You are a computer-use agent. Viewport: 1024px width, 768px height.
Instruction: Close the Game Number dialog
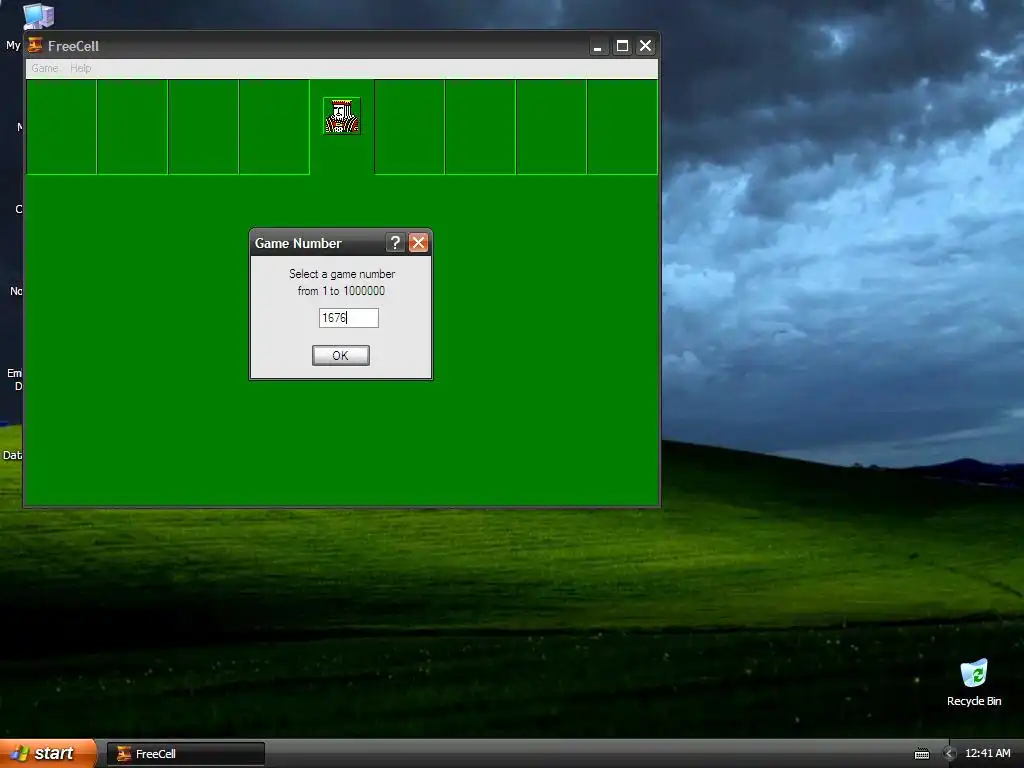tap(419, 243)
